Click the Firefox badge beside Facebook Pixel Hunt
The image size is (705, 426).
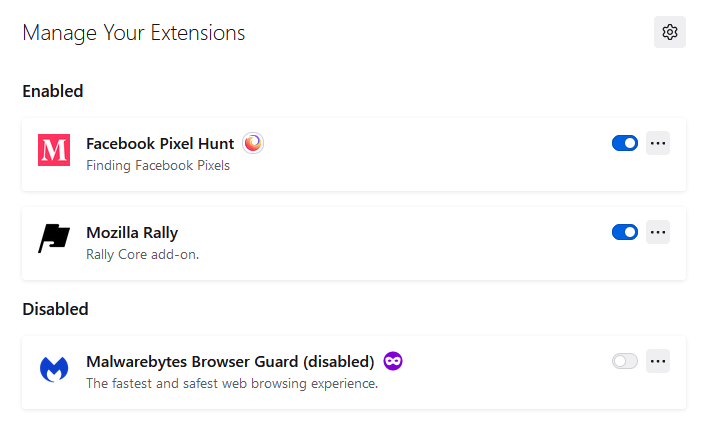tap(253, 143)
